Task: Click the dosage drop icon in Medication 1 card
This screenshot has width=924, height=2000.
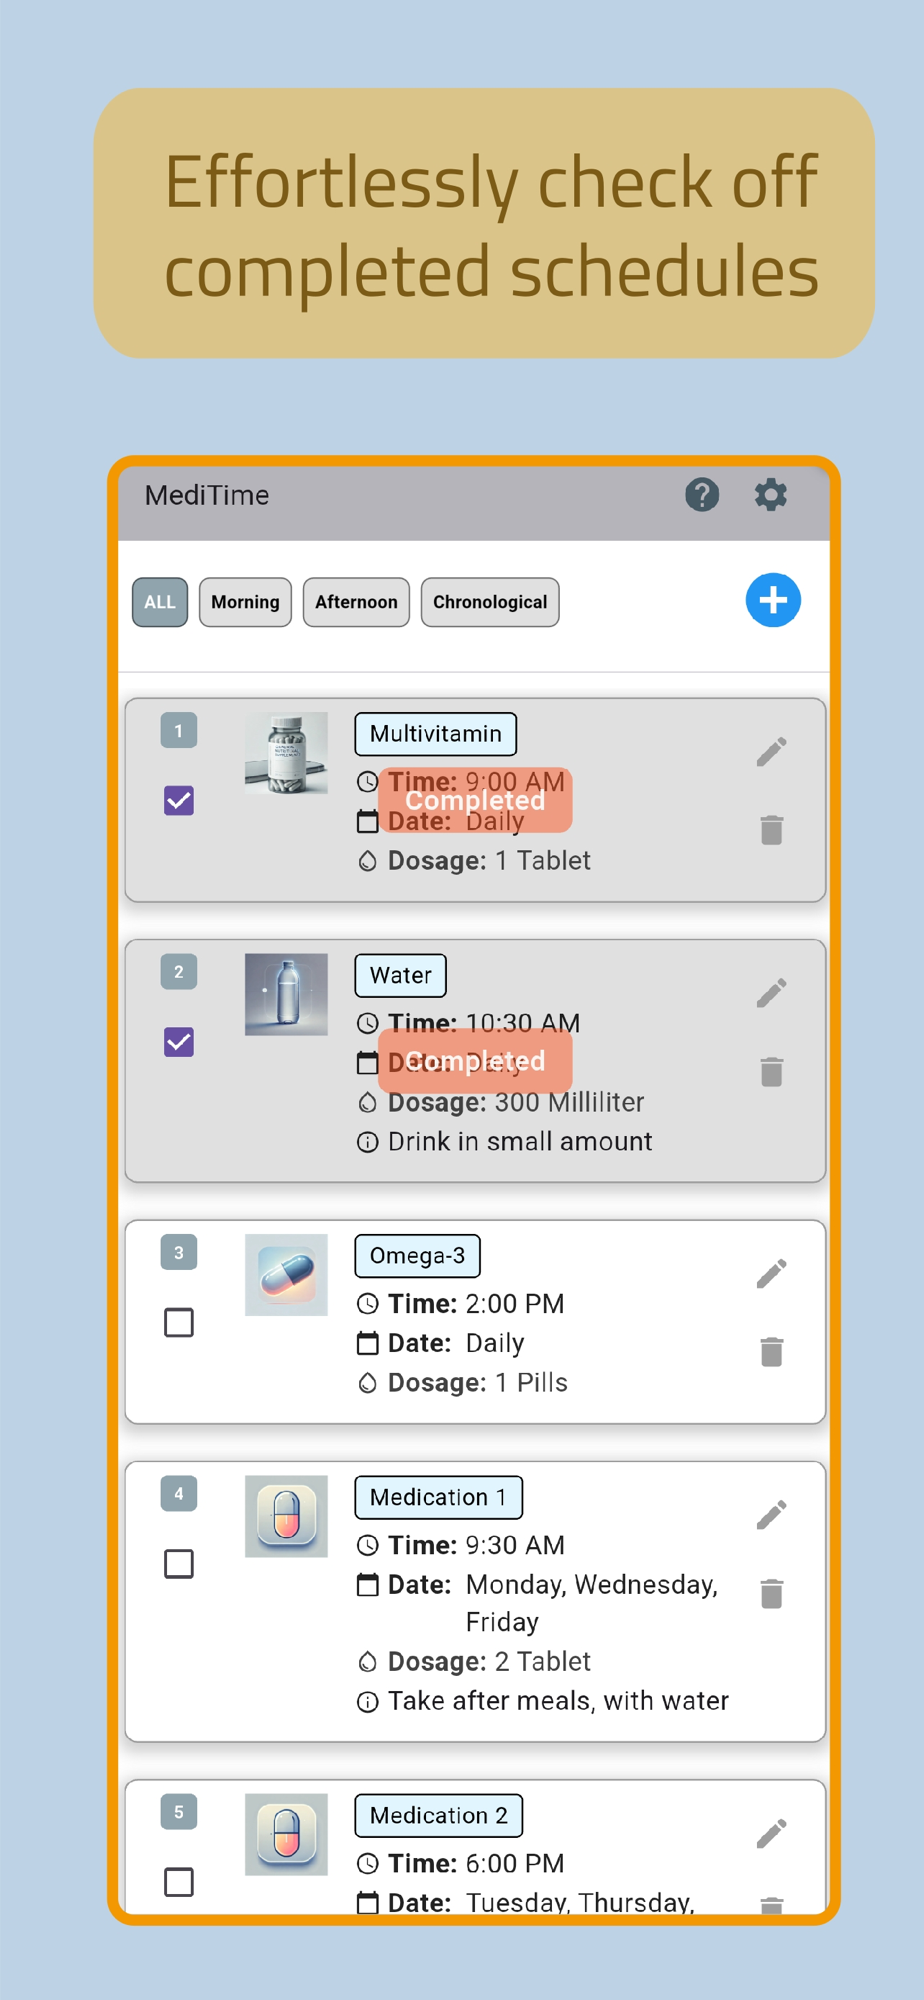Action: 368,1662
